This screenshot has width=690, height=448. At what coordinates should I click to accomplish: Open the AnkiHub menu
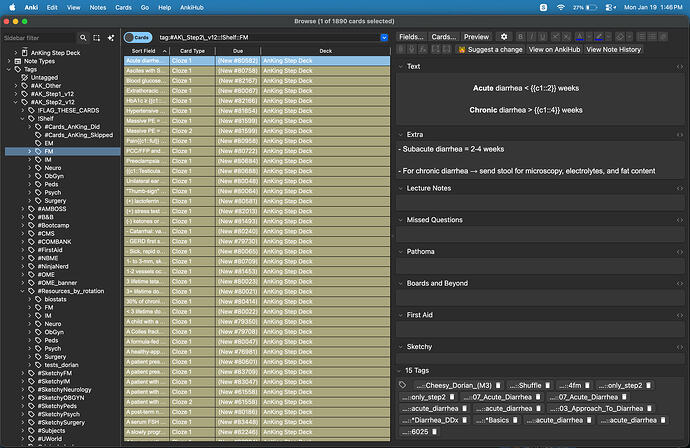(x=191, y=7)
